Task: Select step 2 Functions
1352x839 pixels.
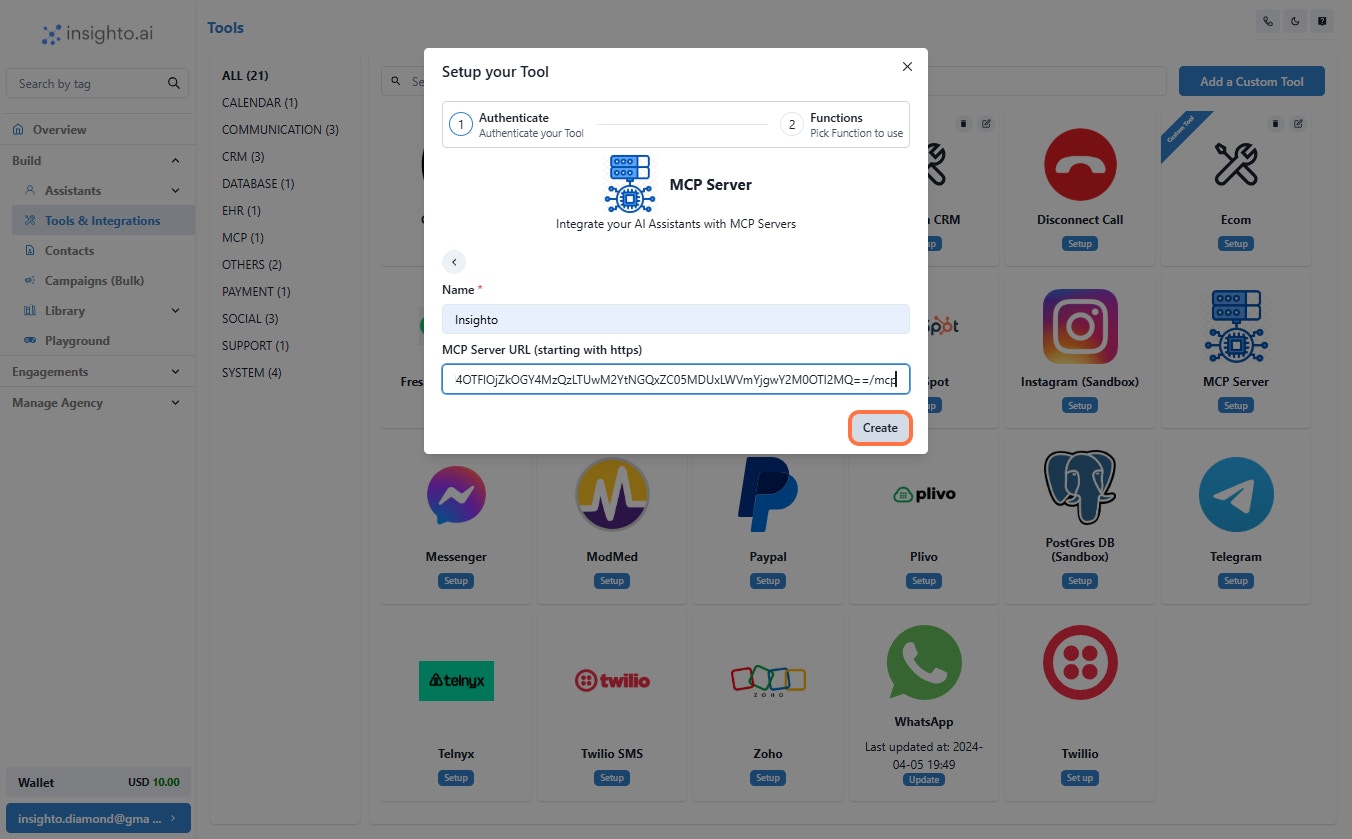Action: pyautogui.click(x=841, y=125)
